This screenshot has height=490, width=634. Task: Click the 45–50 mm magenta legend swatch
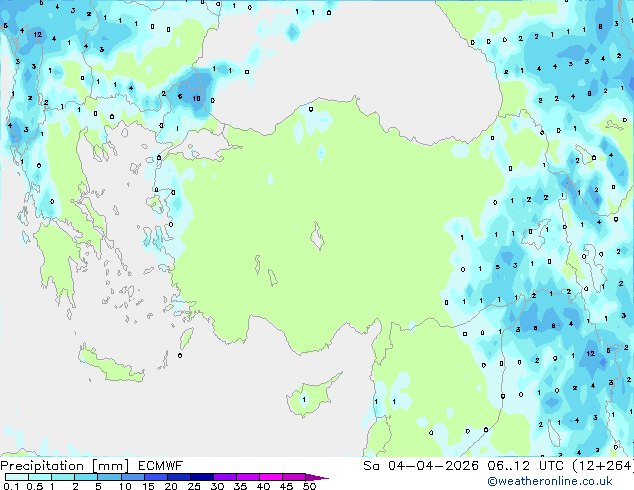coord(294,477)
